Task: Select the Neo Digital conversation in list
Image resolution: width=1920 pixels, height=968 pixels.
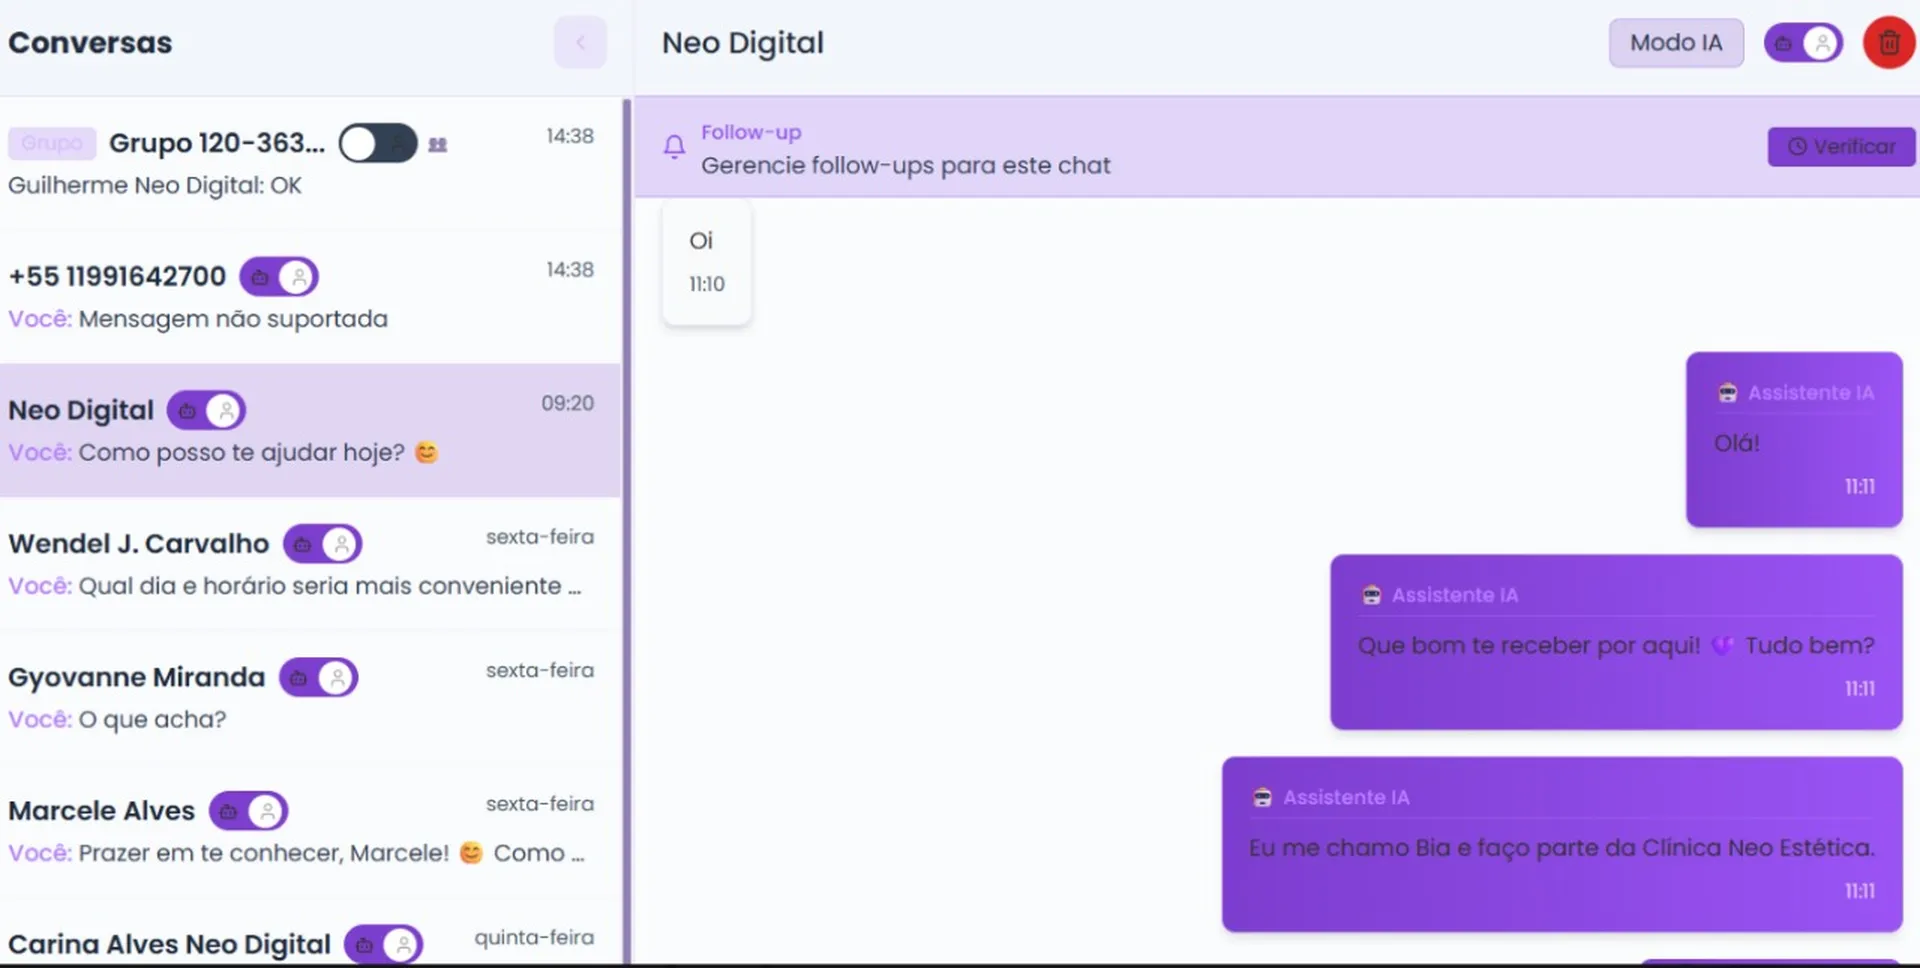Action: coord(81,411)
